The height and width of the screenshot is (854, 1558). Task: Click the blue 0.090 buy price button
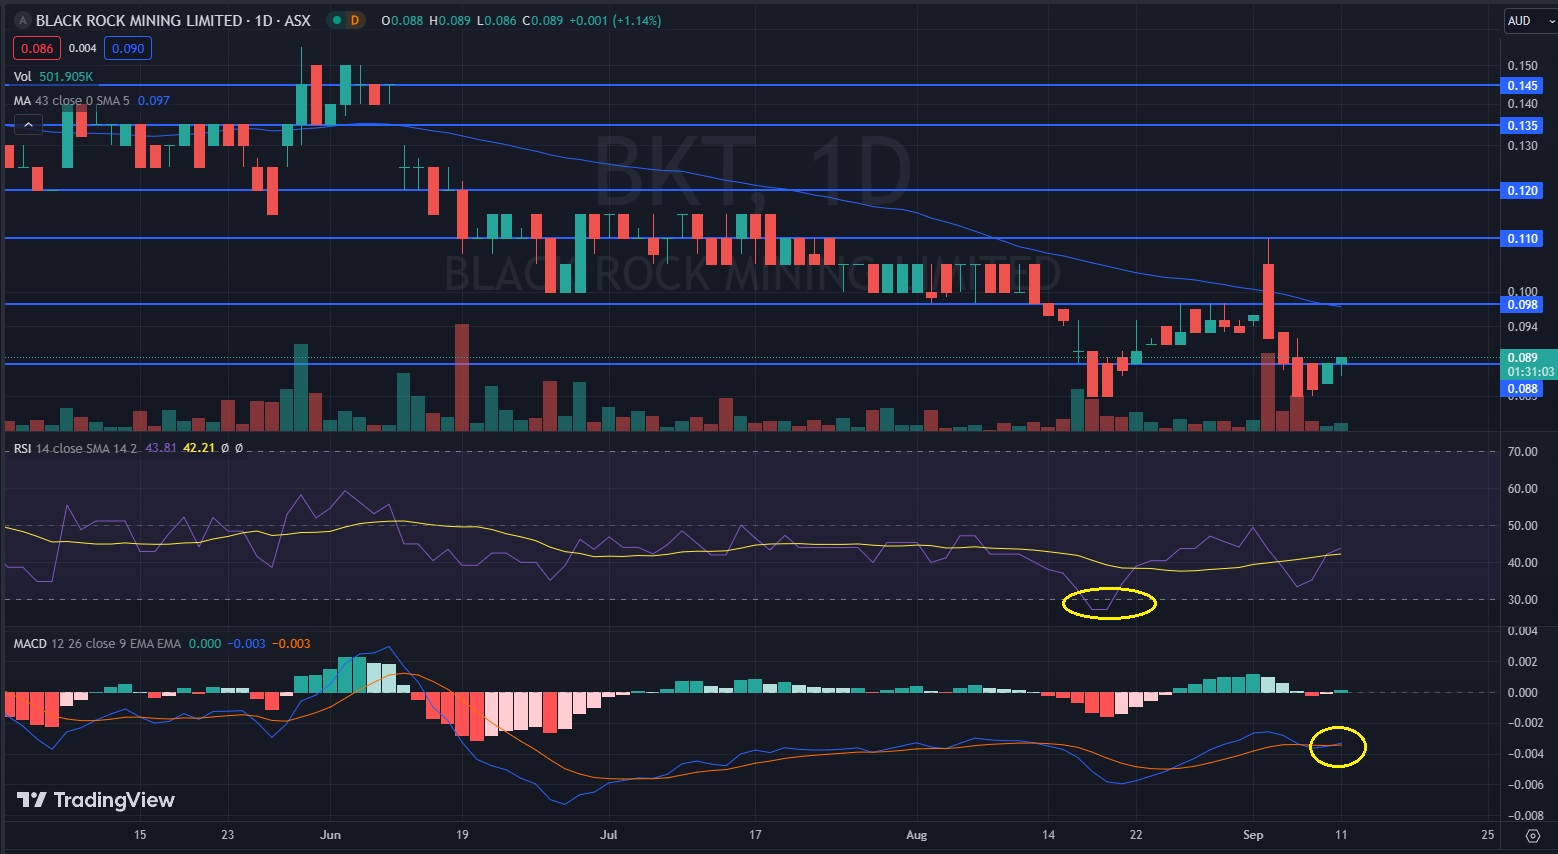pos(128,48)
